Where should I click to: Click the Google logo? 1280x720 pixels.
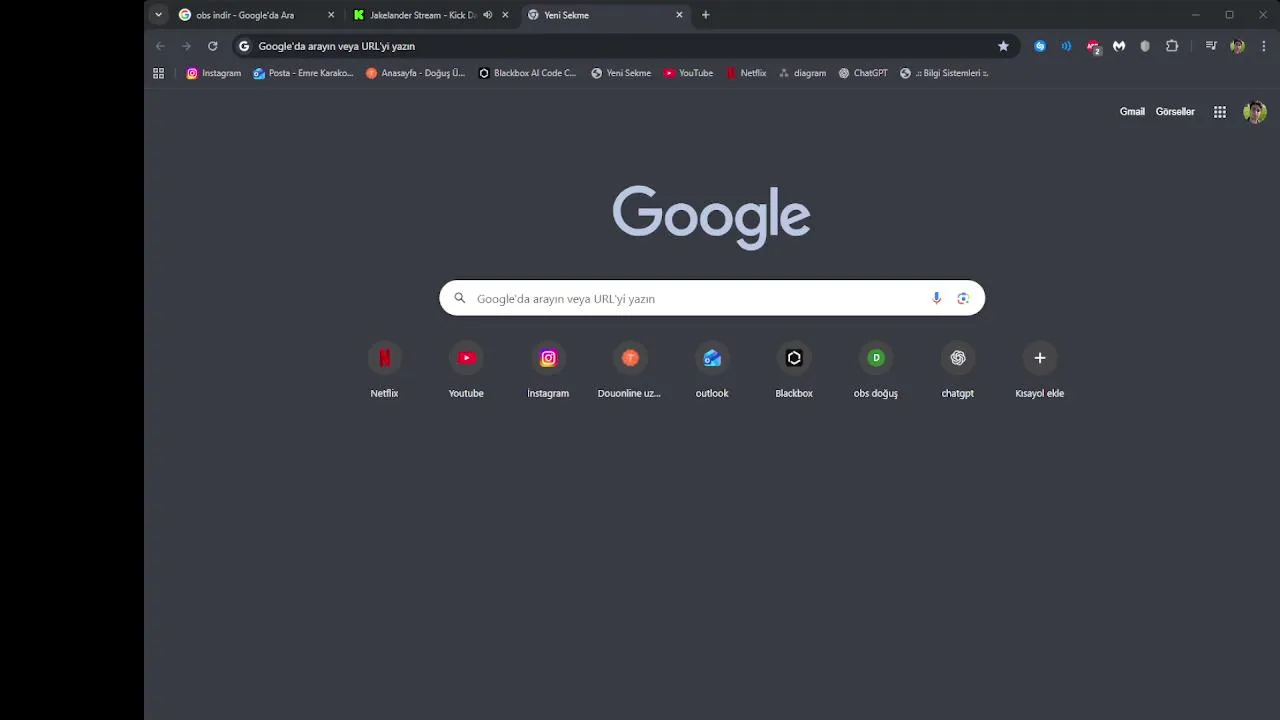point(711,216)
